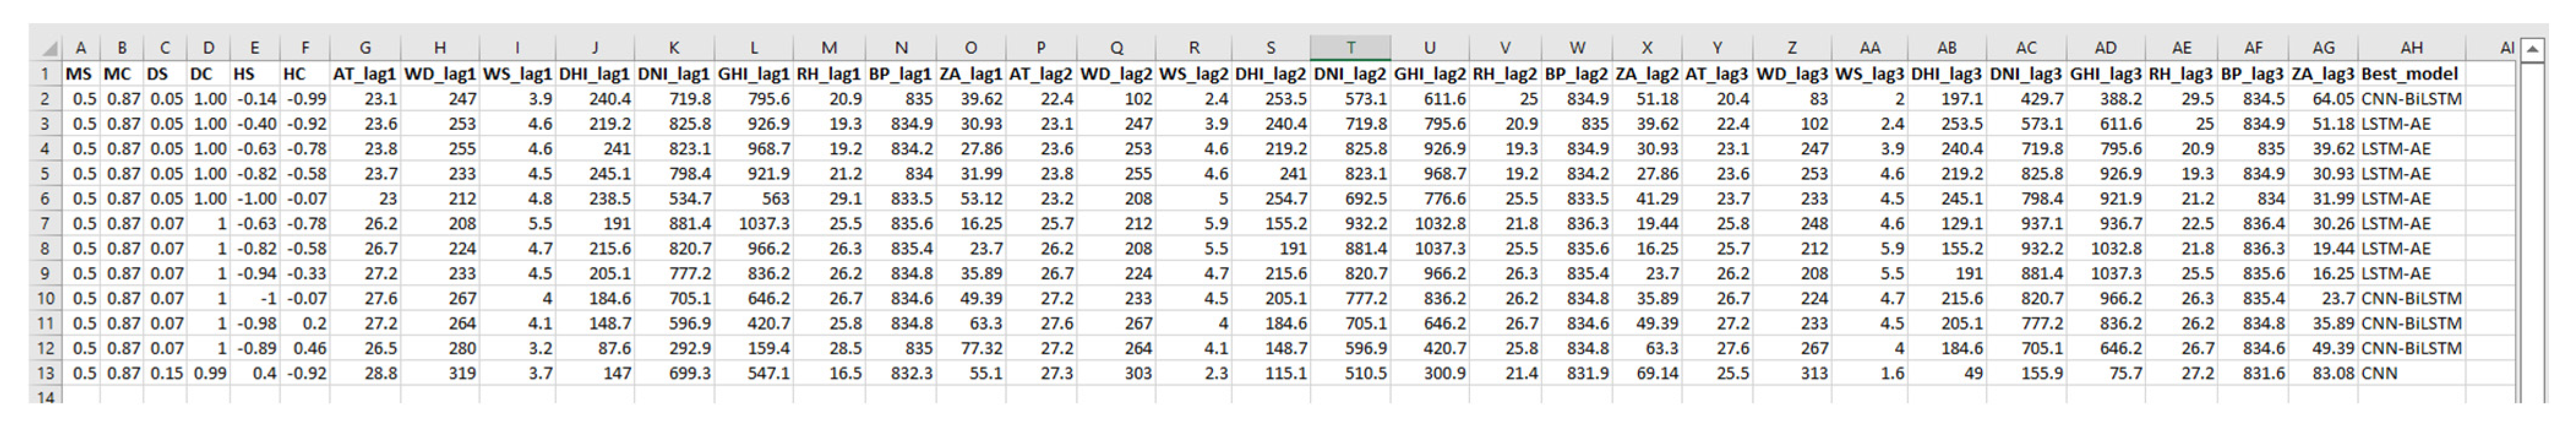Click the scrollbar up arrow
This screenshot has height=436, width=2576.
click(2532, 49)
